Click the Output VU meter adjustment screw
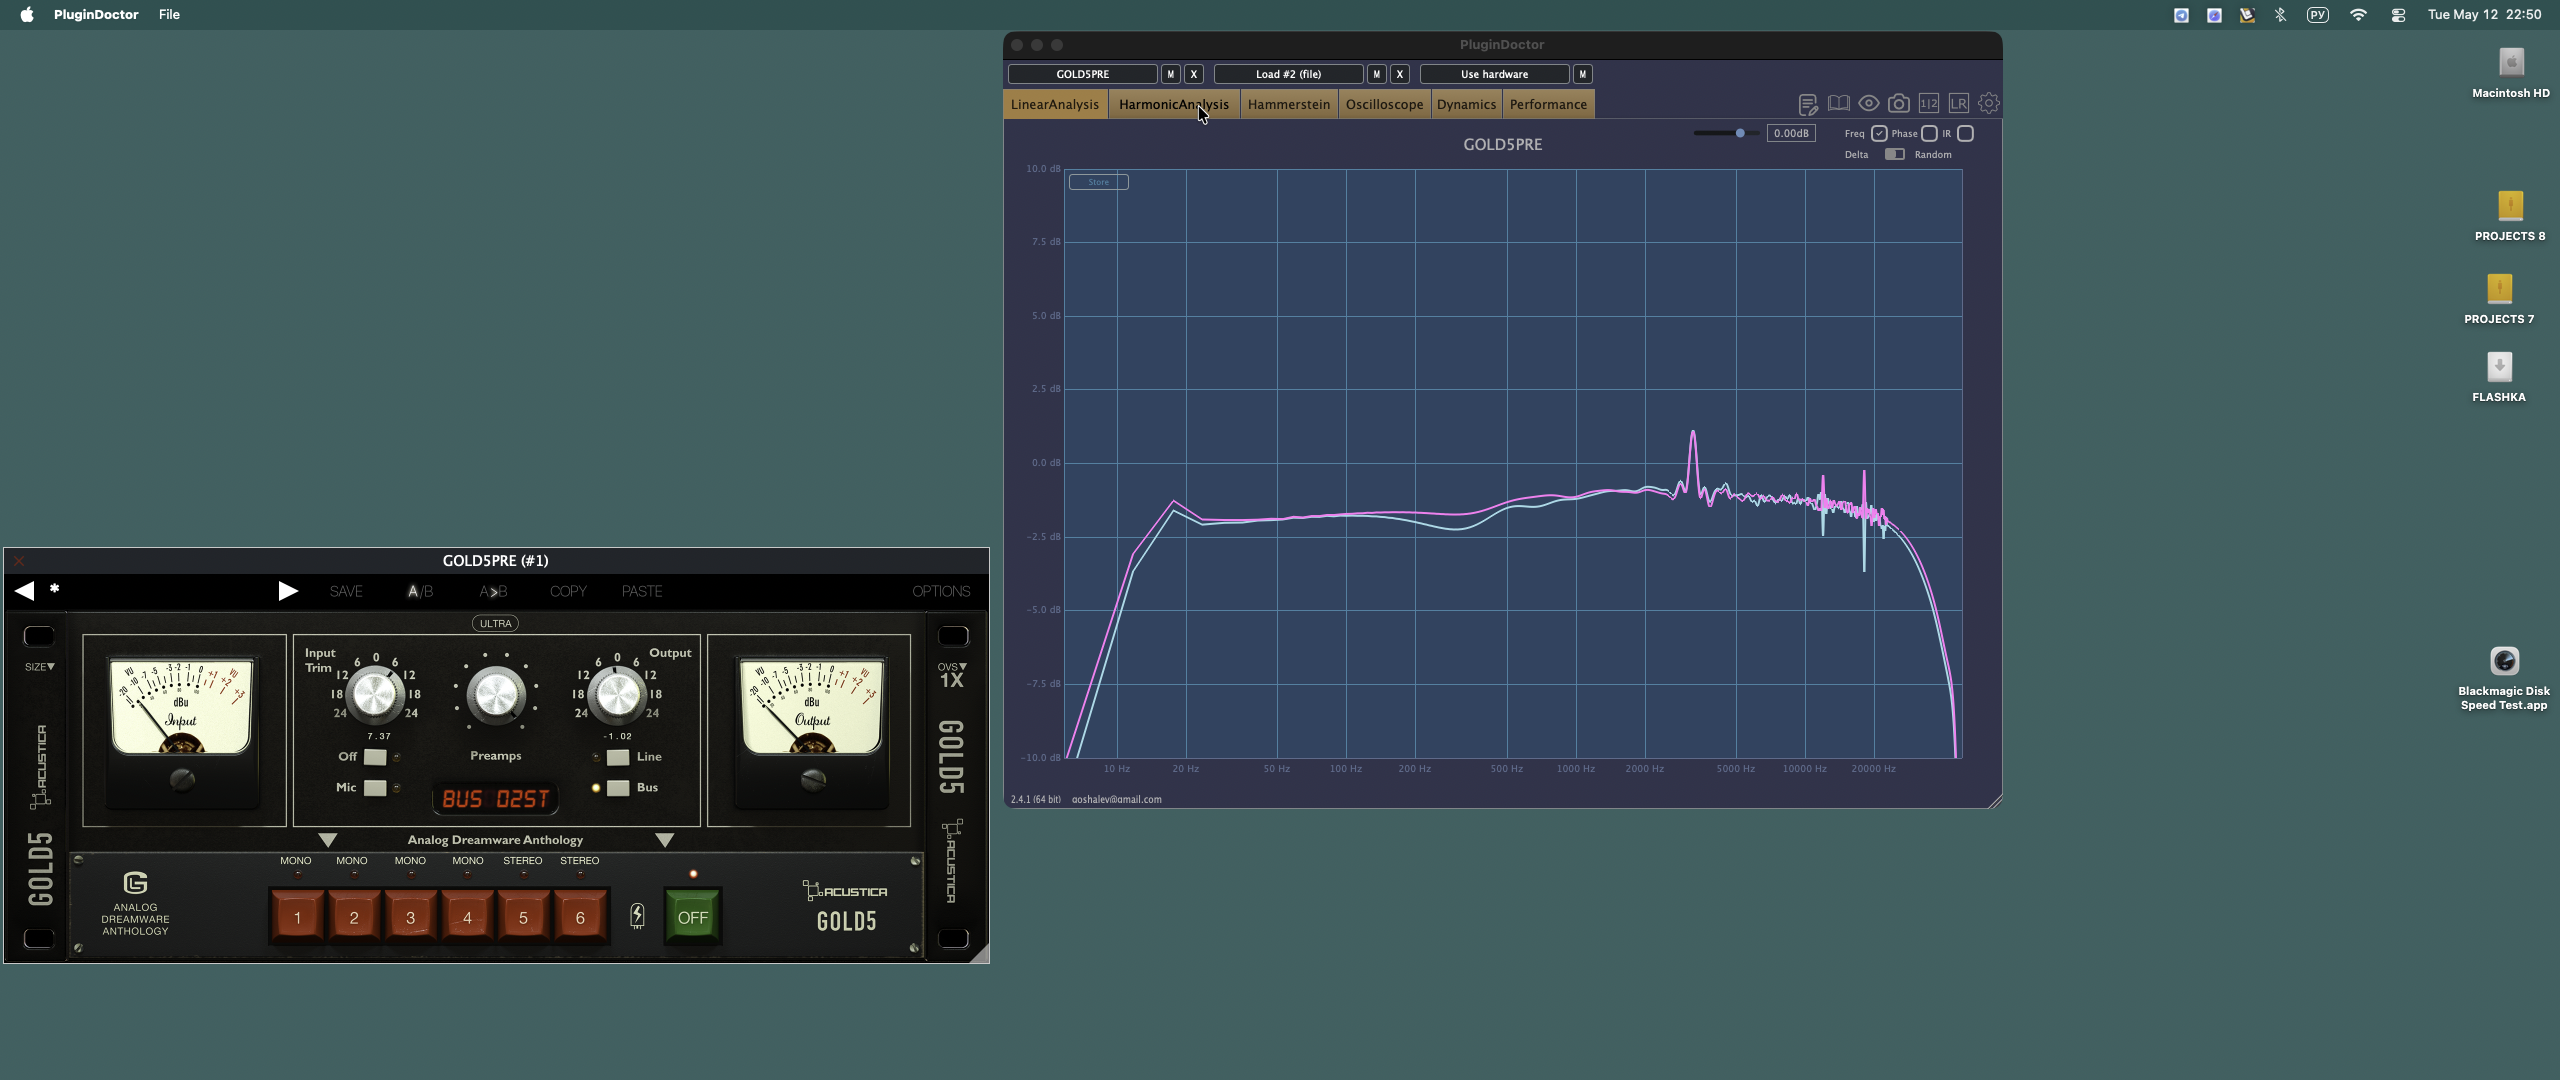This screenshot has height=1080, width=2560. tap(813, 779)
